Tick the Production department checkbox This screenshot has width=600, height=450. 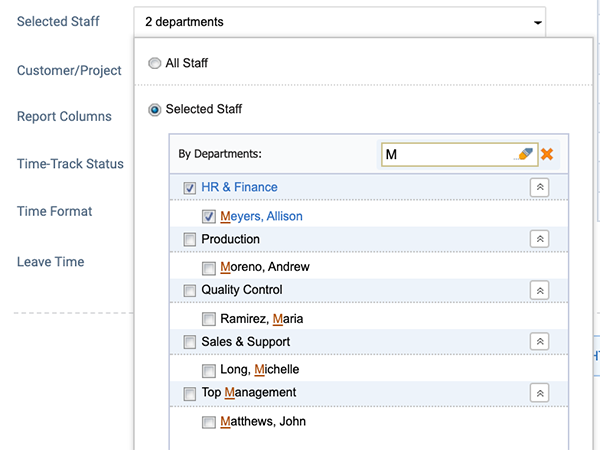tap(189, 240)
